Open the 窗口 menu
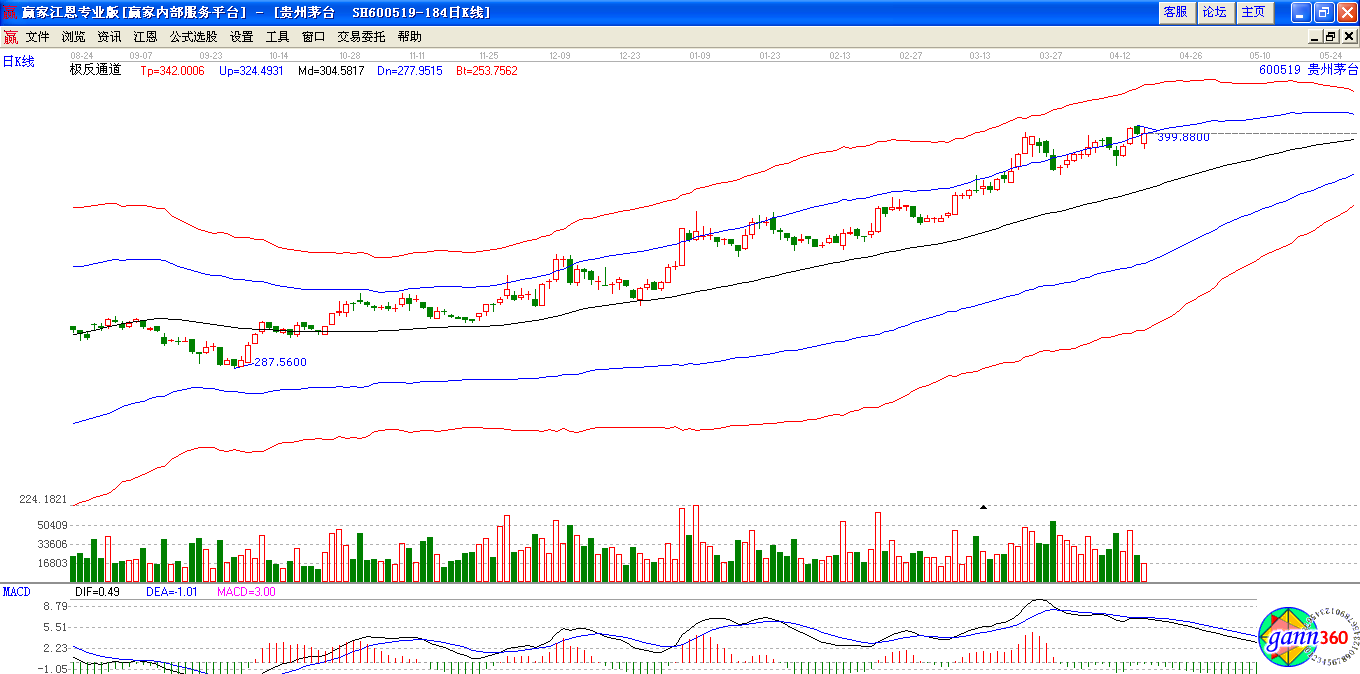The height and width of the screenshot is (674, 1360). click(313, 37)
